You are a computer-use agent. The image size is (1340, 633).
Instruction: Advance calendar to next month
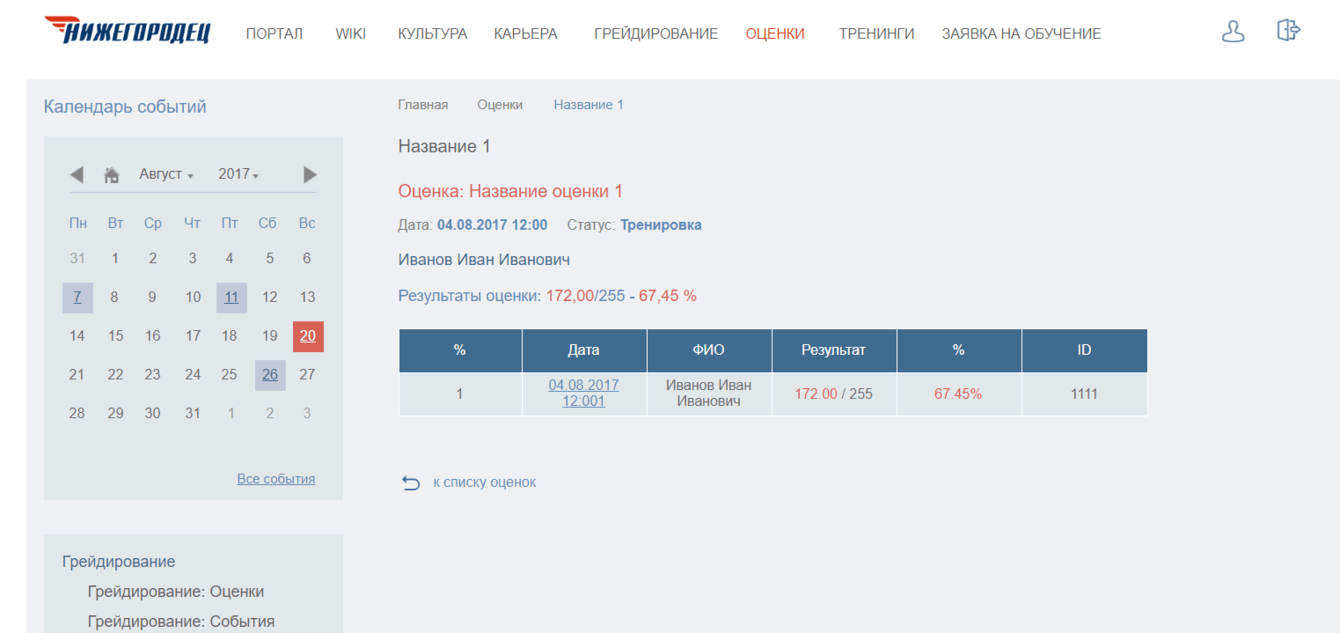click(310, 175)
